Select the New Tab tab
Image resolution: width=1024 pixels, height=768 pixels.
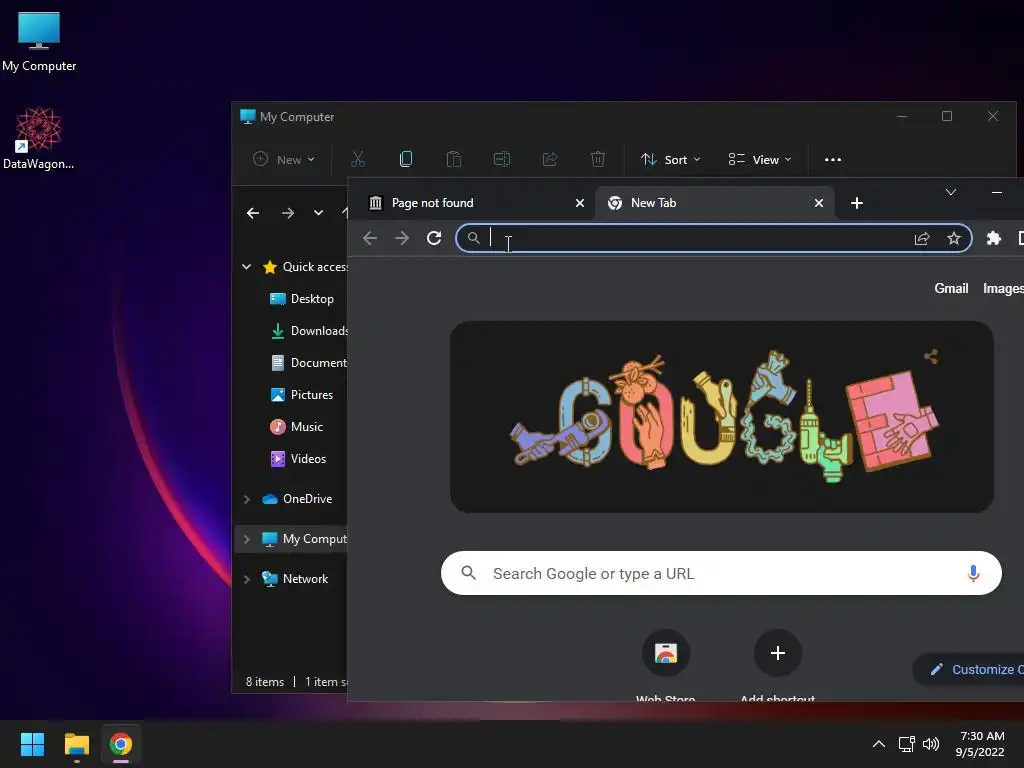[714, 203]
